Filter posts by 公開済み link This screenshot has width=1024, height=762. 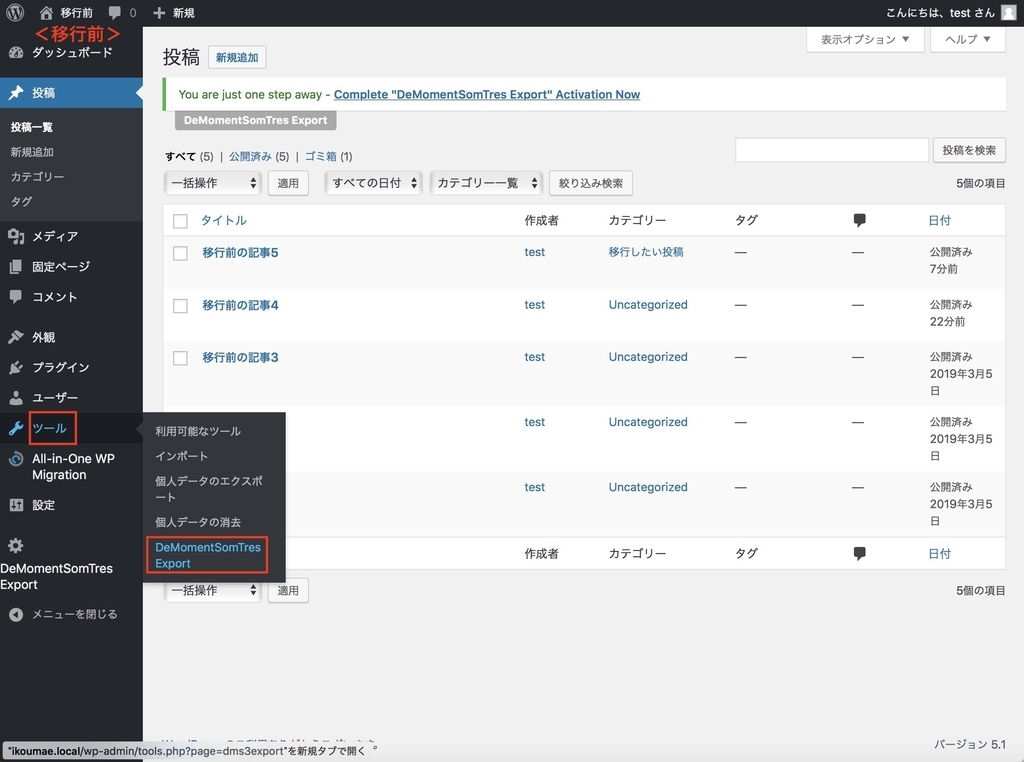(x=250, y=156)
